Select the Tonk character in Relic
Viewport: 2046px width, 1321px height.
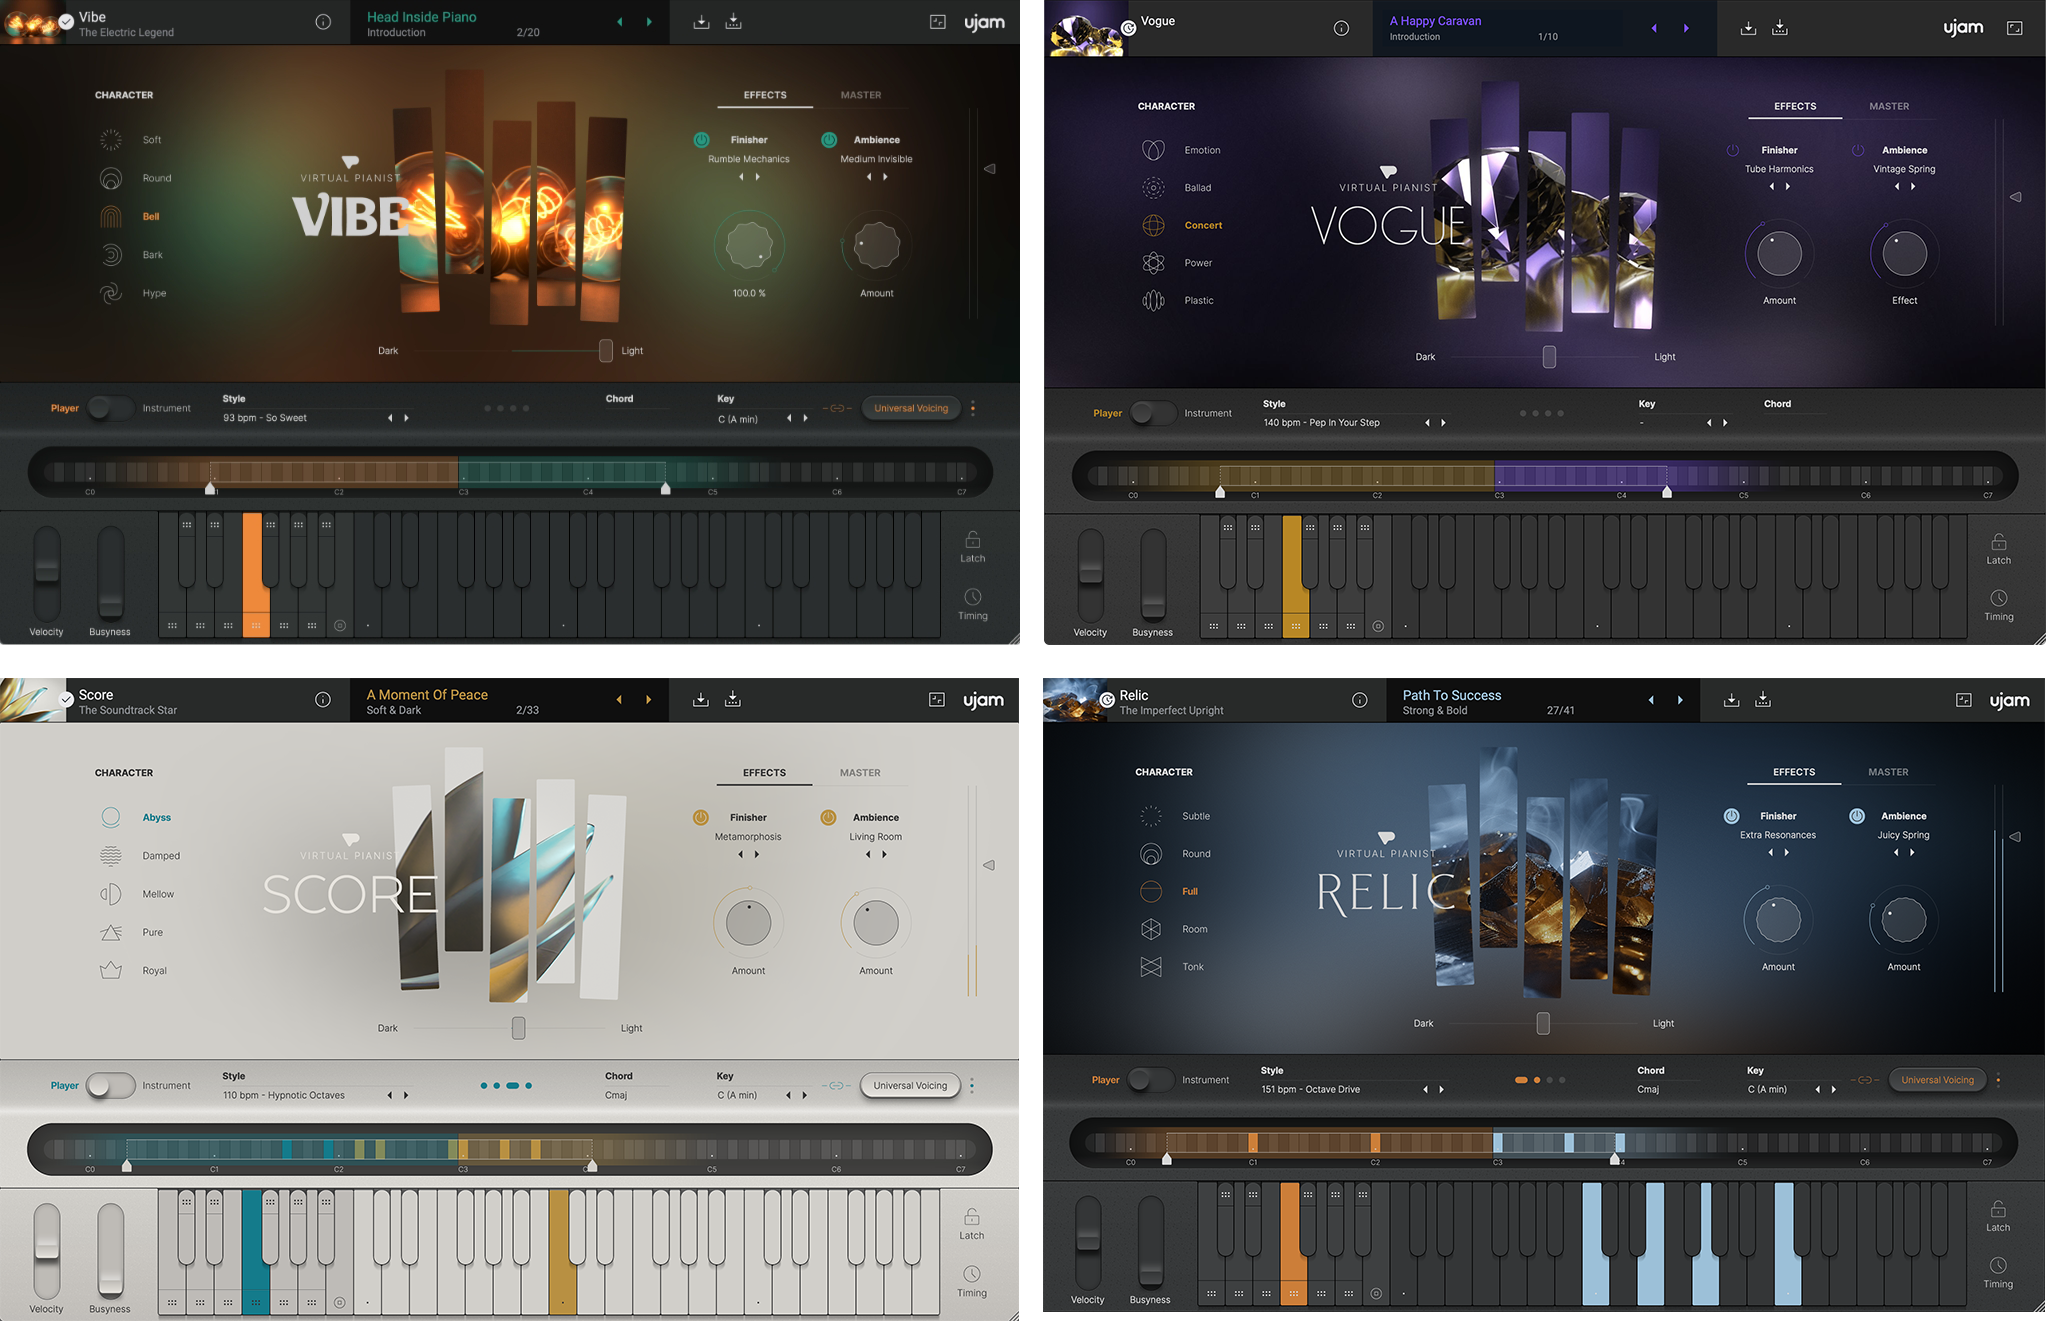pos(1193,966)
